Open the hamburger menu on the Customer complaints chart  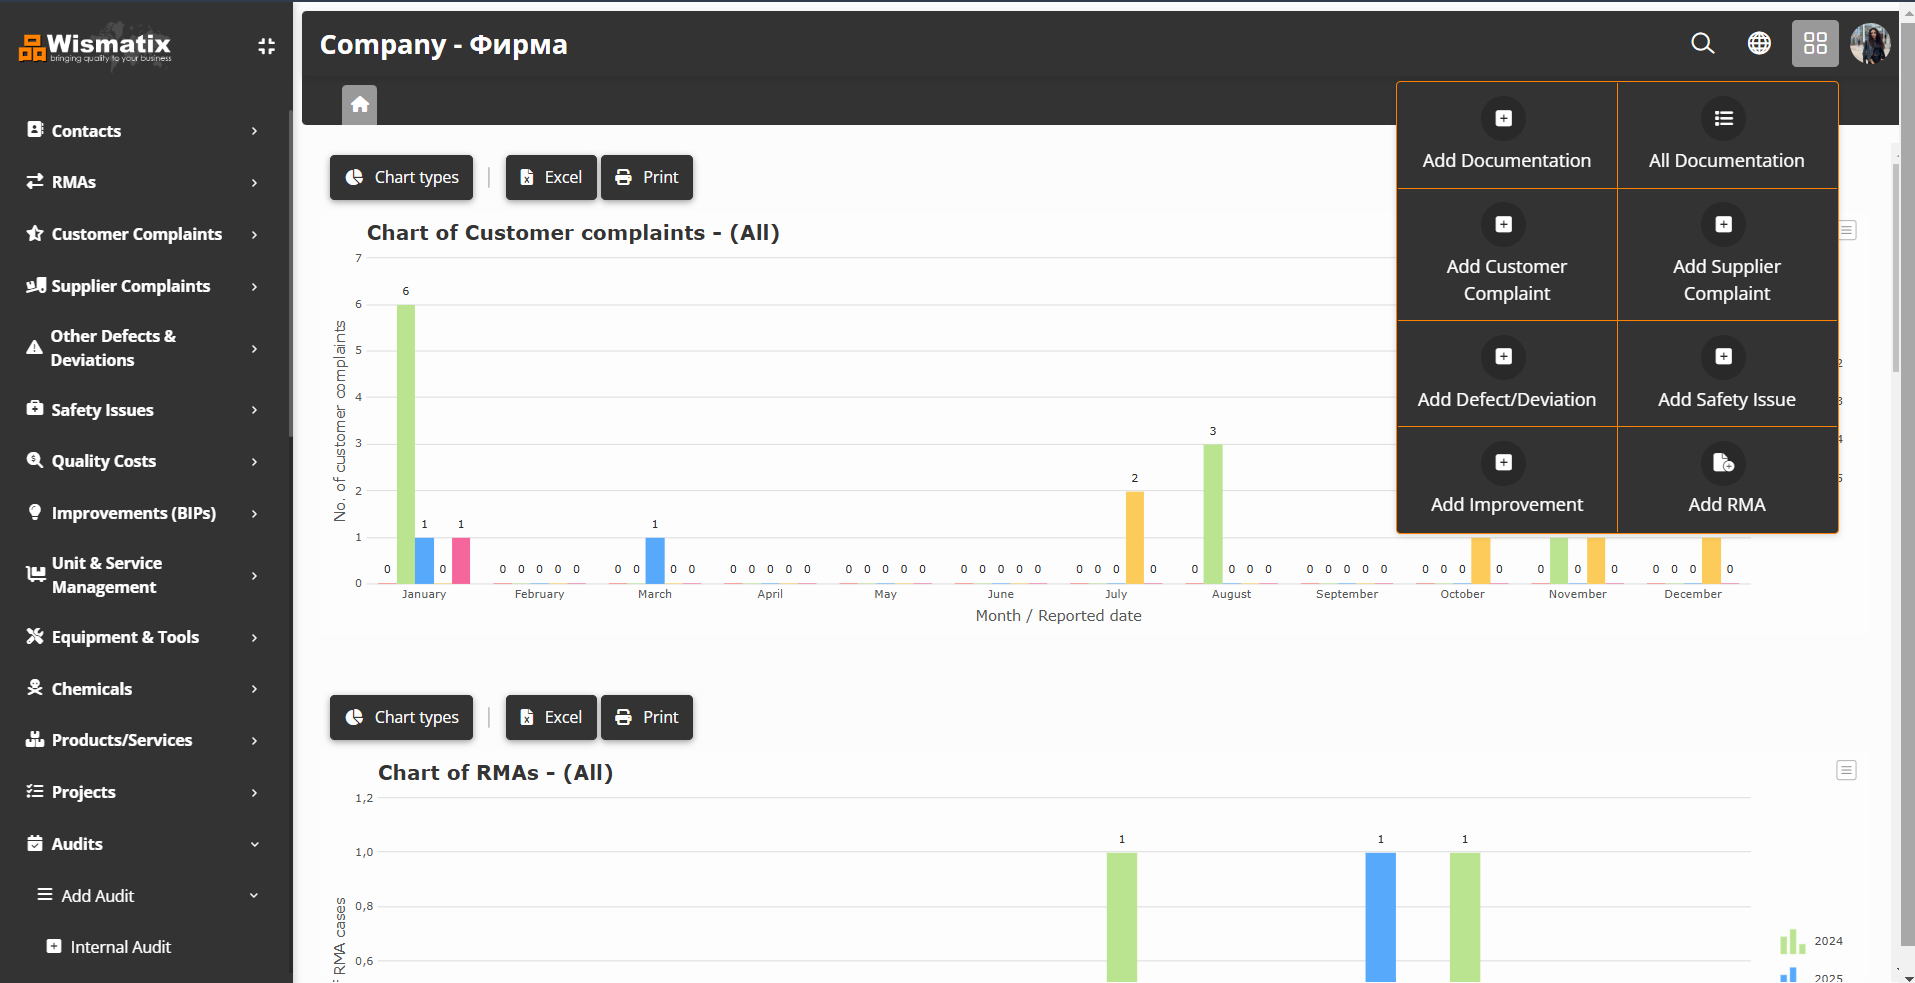click(1848, 230)
